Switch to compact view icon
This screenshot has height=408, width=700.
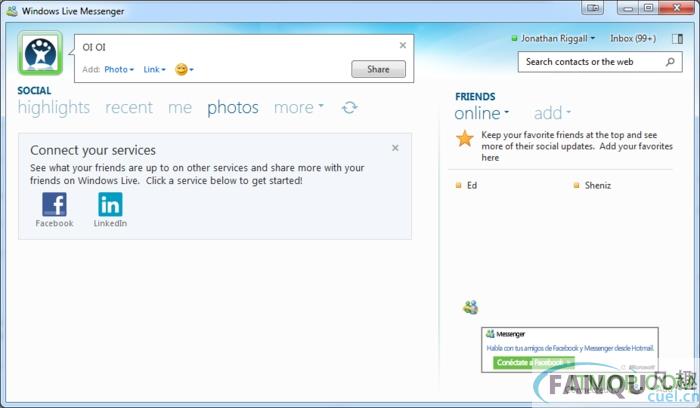coord(593,8)
